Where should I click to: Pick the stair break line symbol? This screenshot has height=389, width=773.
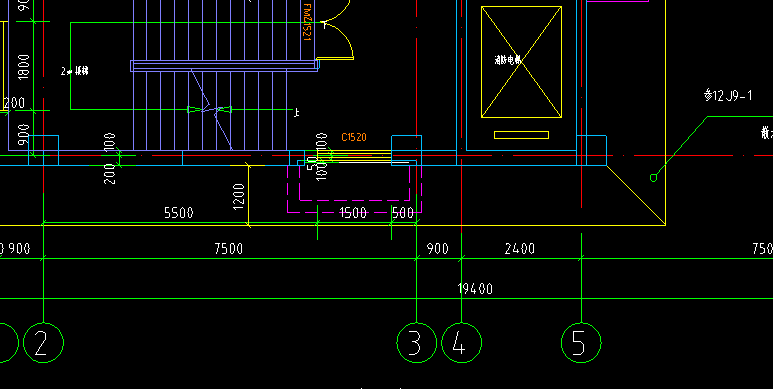[211, 109]
